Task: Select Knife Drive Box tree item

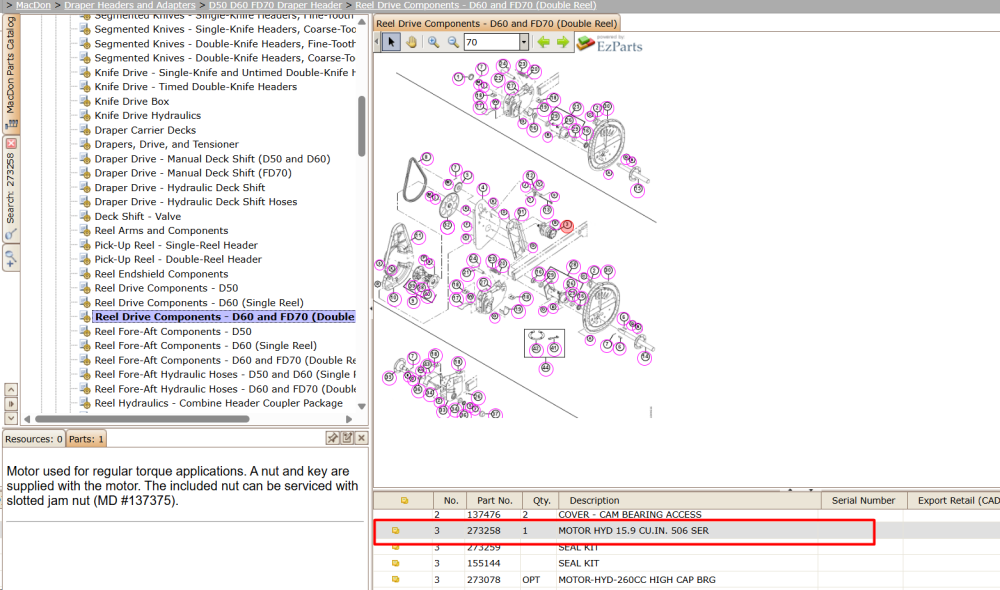Action: pyautogui.click(x=131, y=101)
